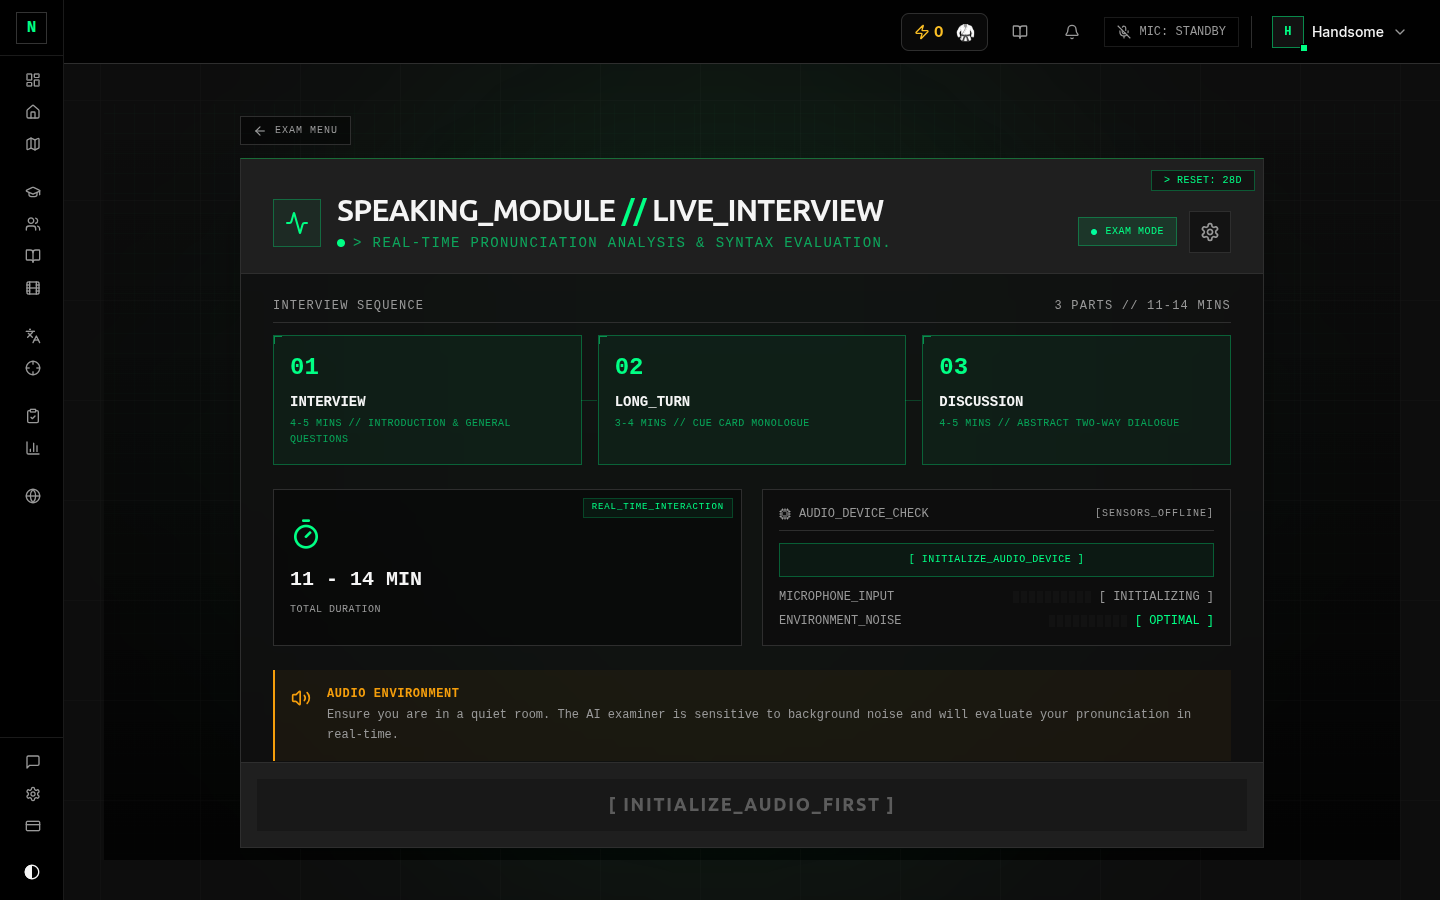Click the AUDIO_DEVICE_CHECK gear icon
The image size is (1440, 900).
click(x=785, y=513)
